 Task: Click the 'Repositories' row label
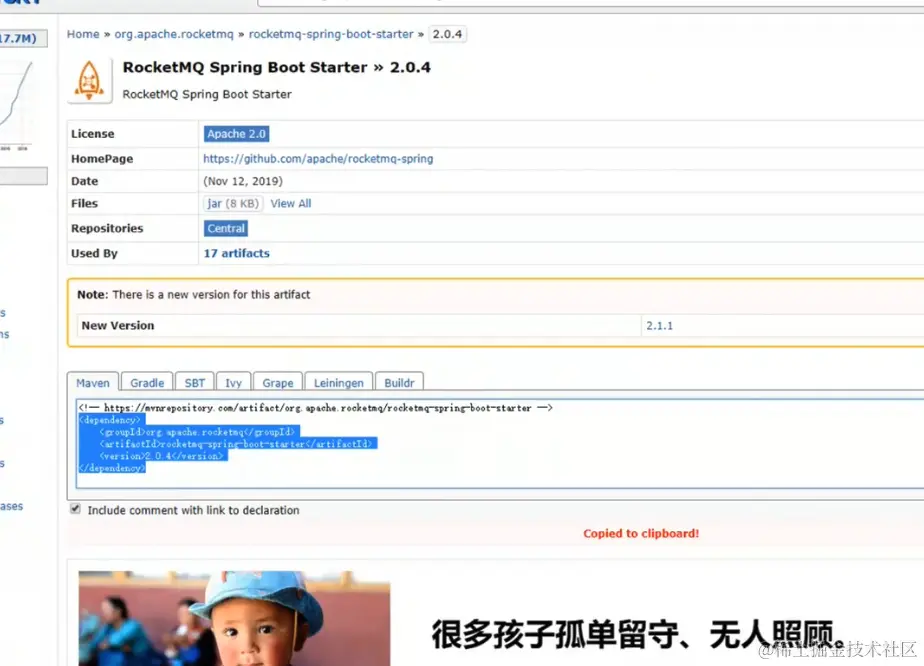point(107,228)
